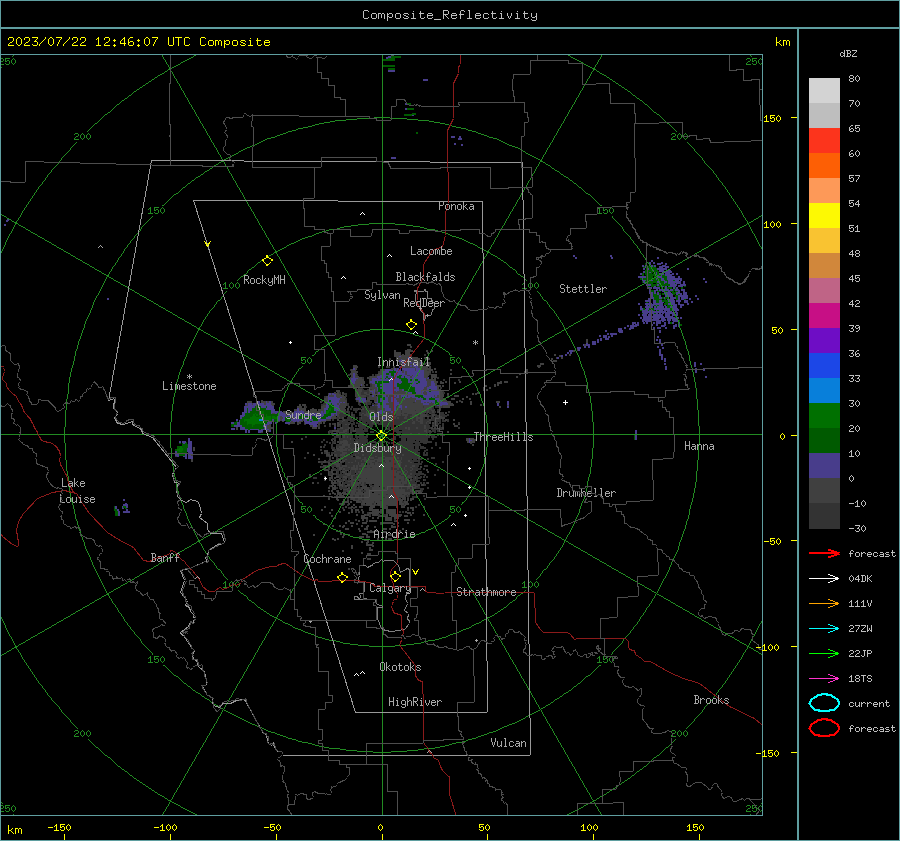Click the magenta 39 dBZ color swatch

pos(824,316)
